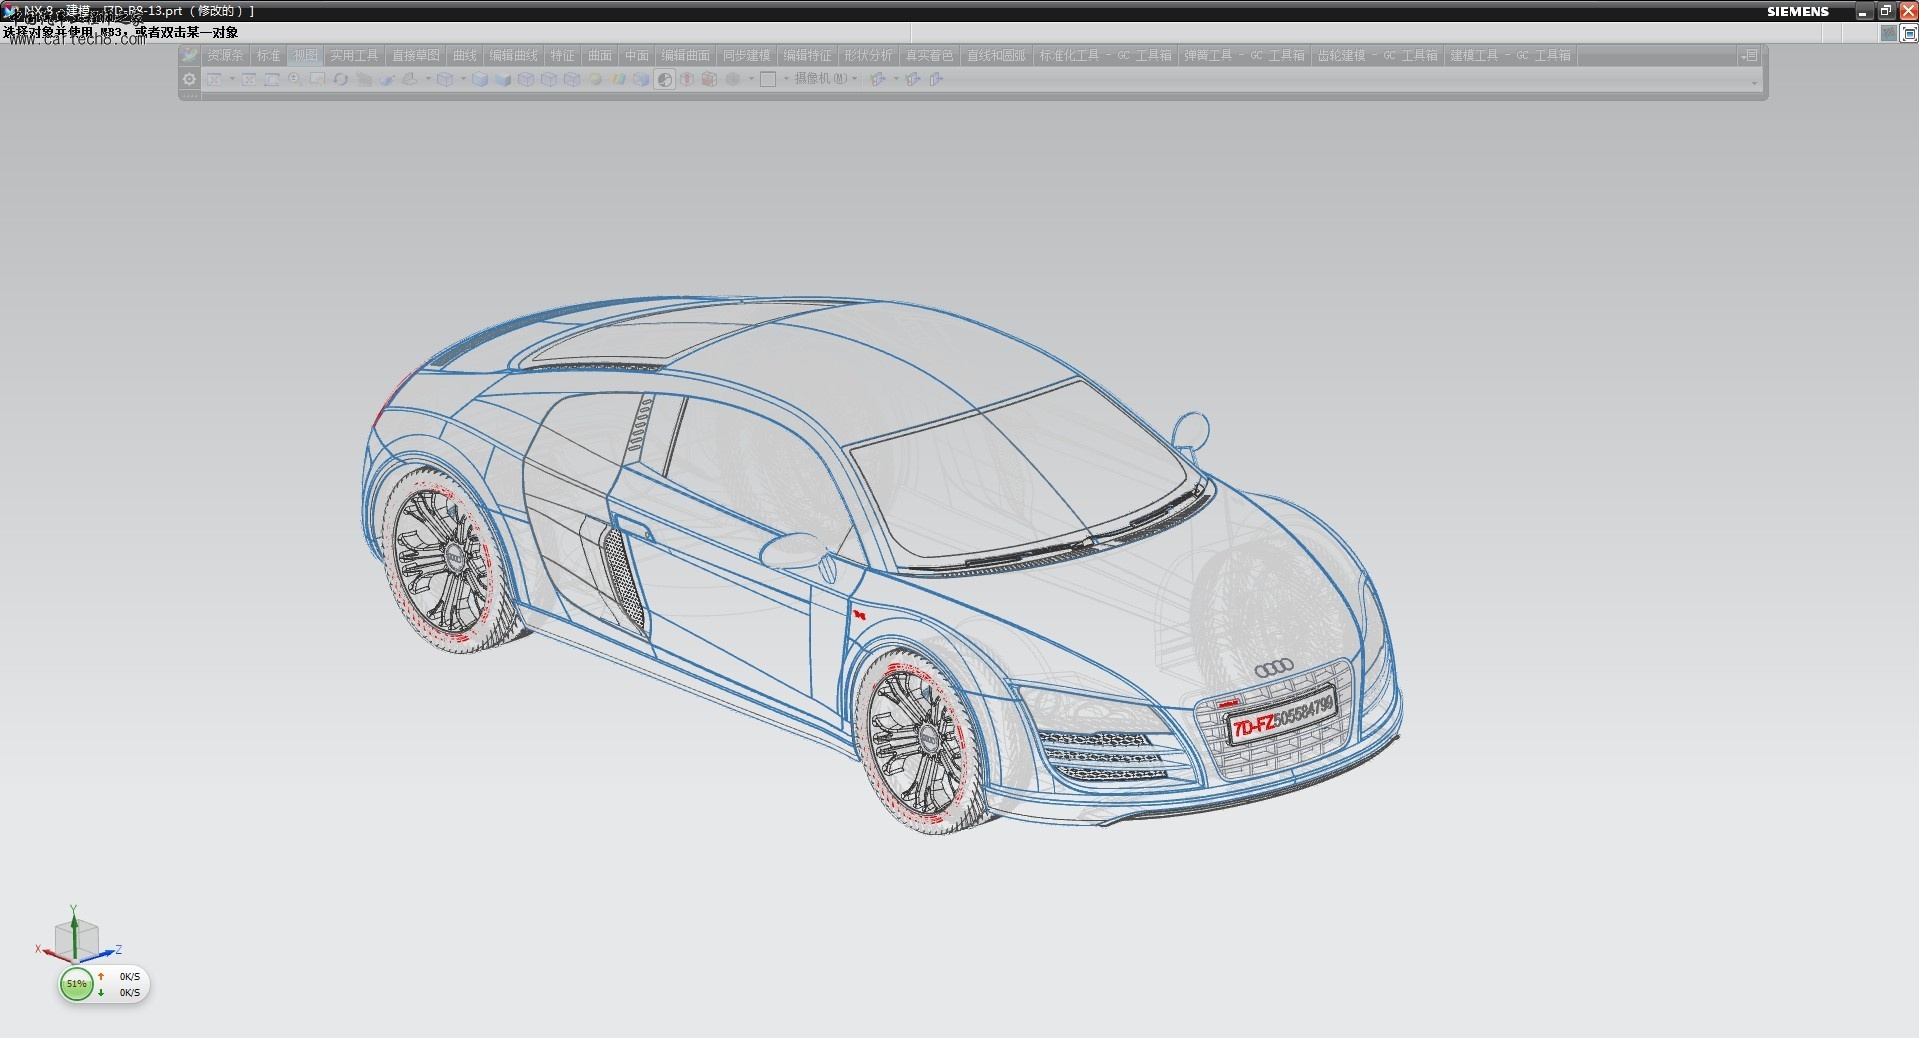1919x1038 pixels.
Task: Click the shaded-with-edges cube render icon
Action: coord(479,79)
